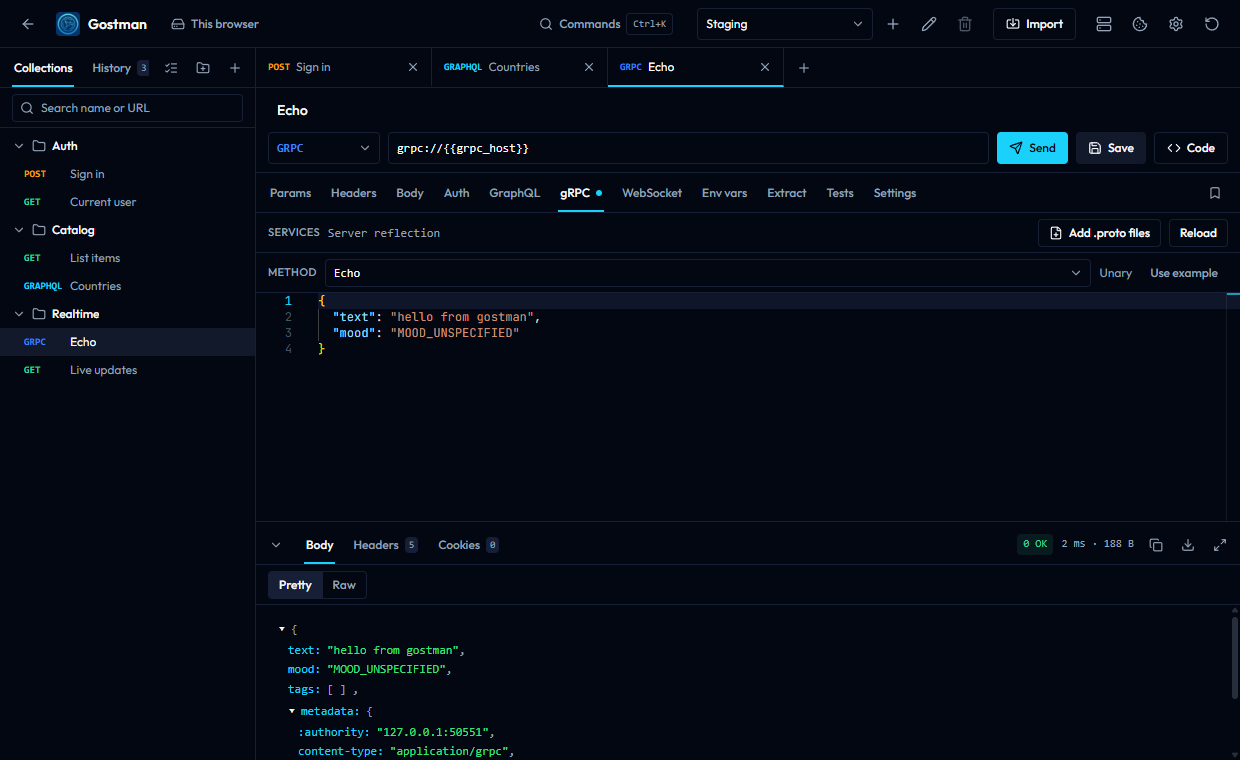1240x760 pixels.
Task: Open the Env vars tab
Action: click(x=725, y=193)
